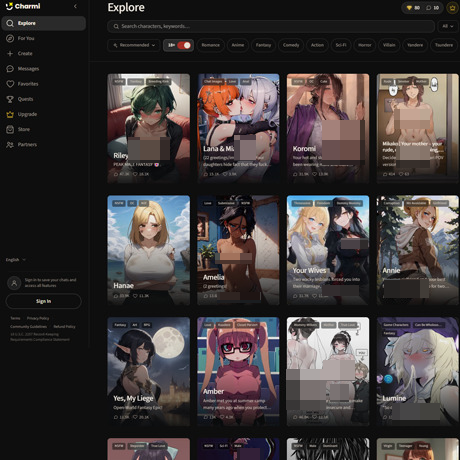Select the Horror category tag
The width and height of the screenshot is (460, 460).
pos(365,45)
